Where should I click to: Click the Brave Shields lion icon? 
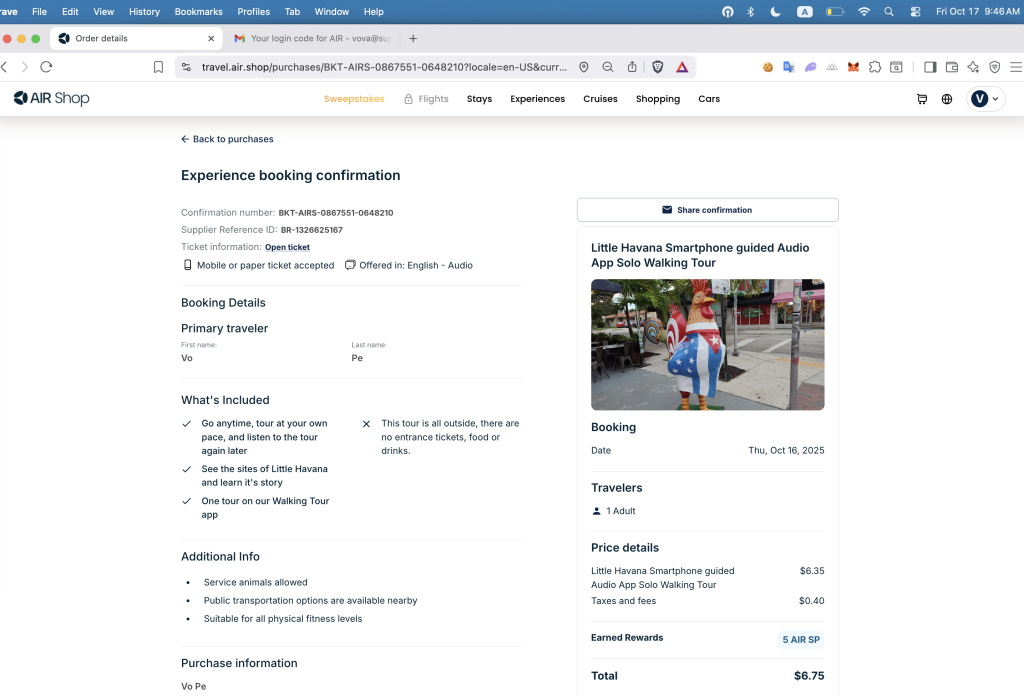coord(658,67)
